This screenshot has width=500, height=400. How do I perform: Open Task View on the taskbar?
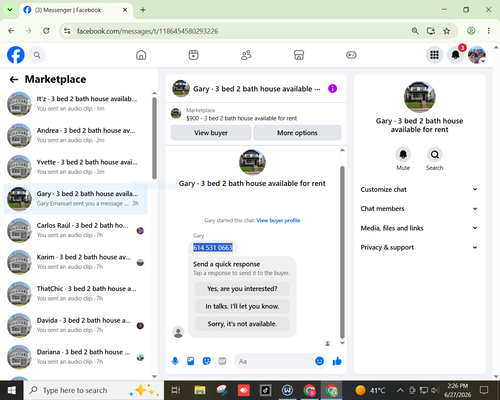pos(175,390)
